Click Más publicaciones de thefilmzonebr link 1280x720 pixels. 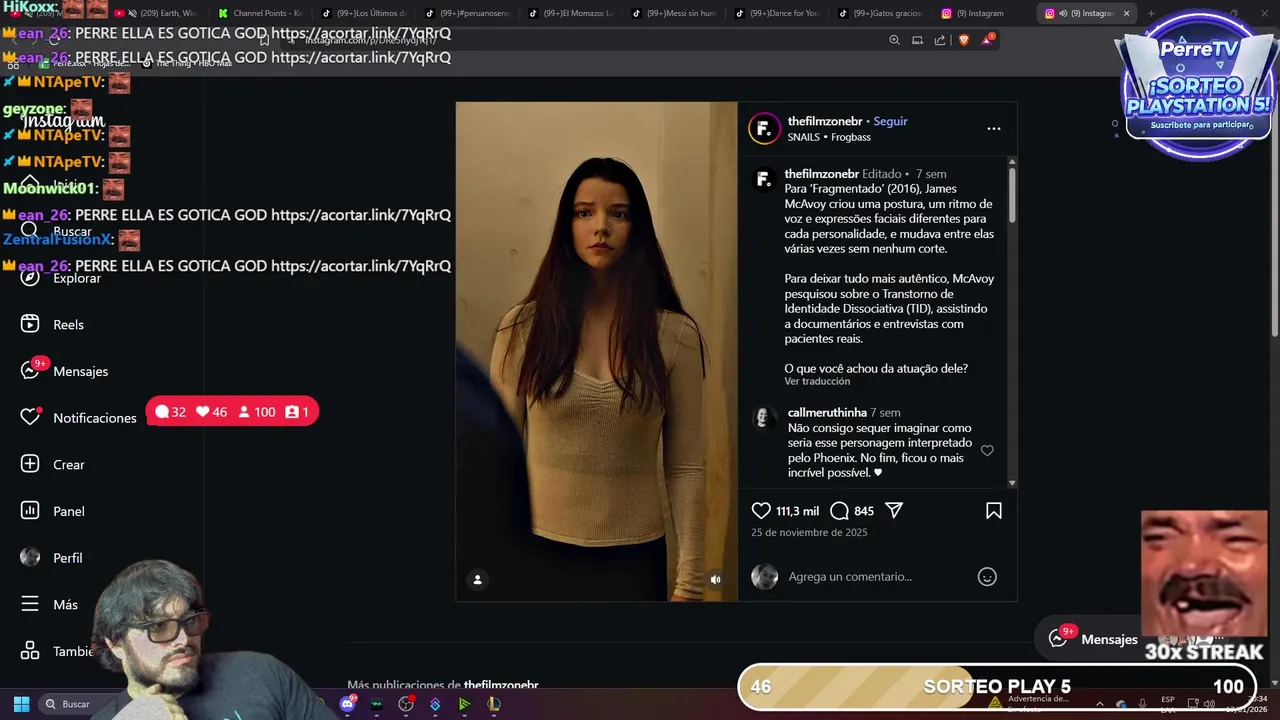pyautogui.click(x=443, y=685)
